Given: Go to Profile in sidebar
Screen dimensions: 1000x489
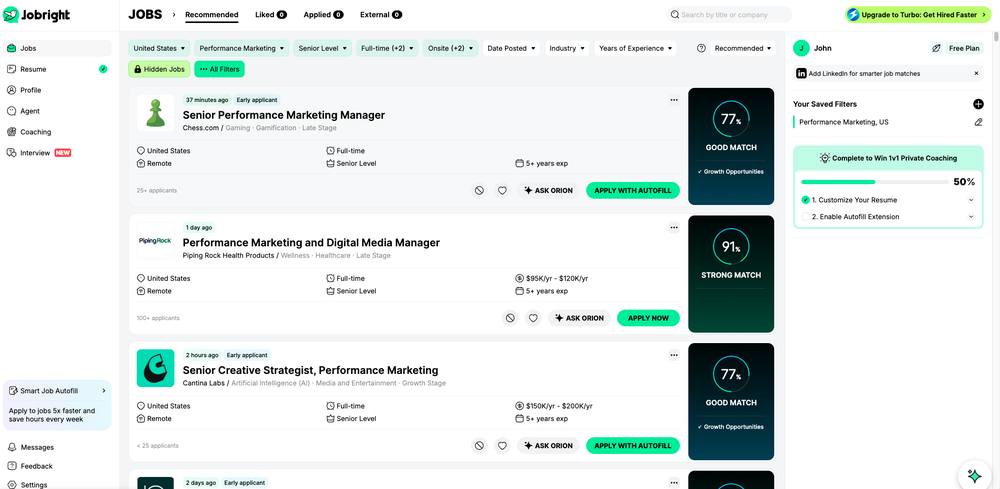Looking at the screenshot, I should 57,90.
